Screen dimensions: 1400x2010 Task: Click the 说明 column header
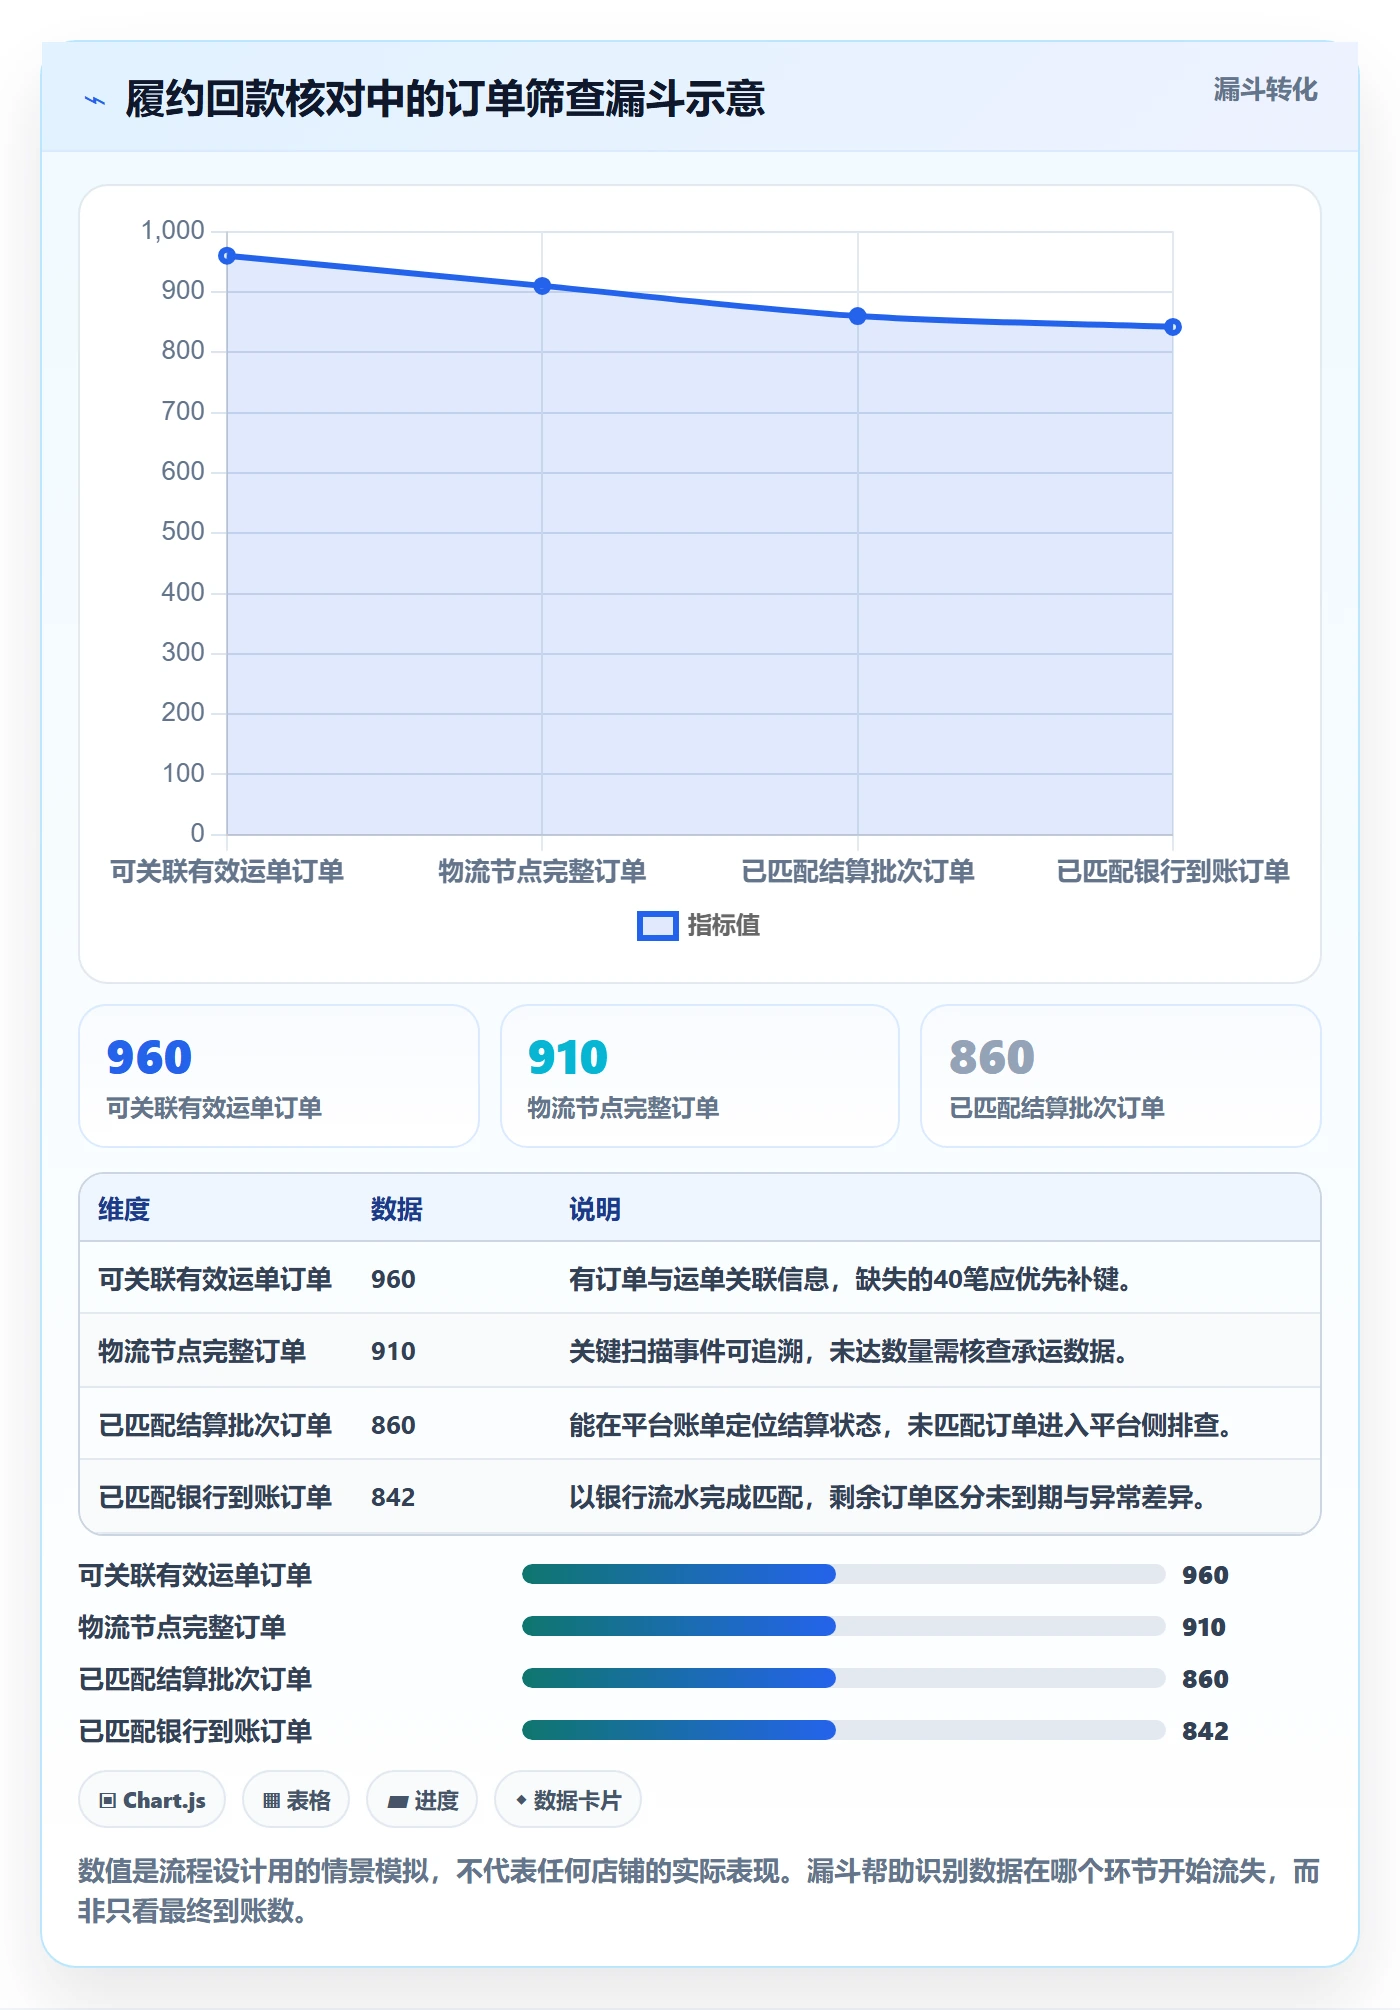(595, 1209)
